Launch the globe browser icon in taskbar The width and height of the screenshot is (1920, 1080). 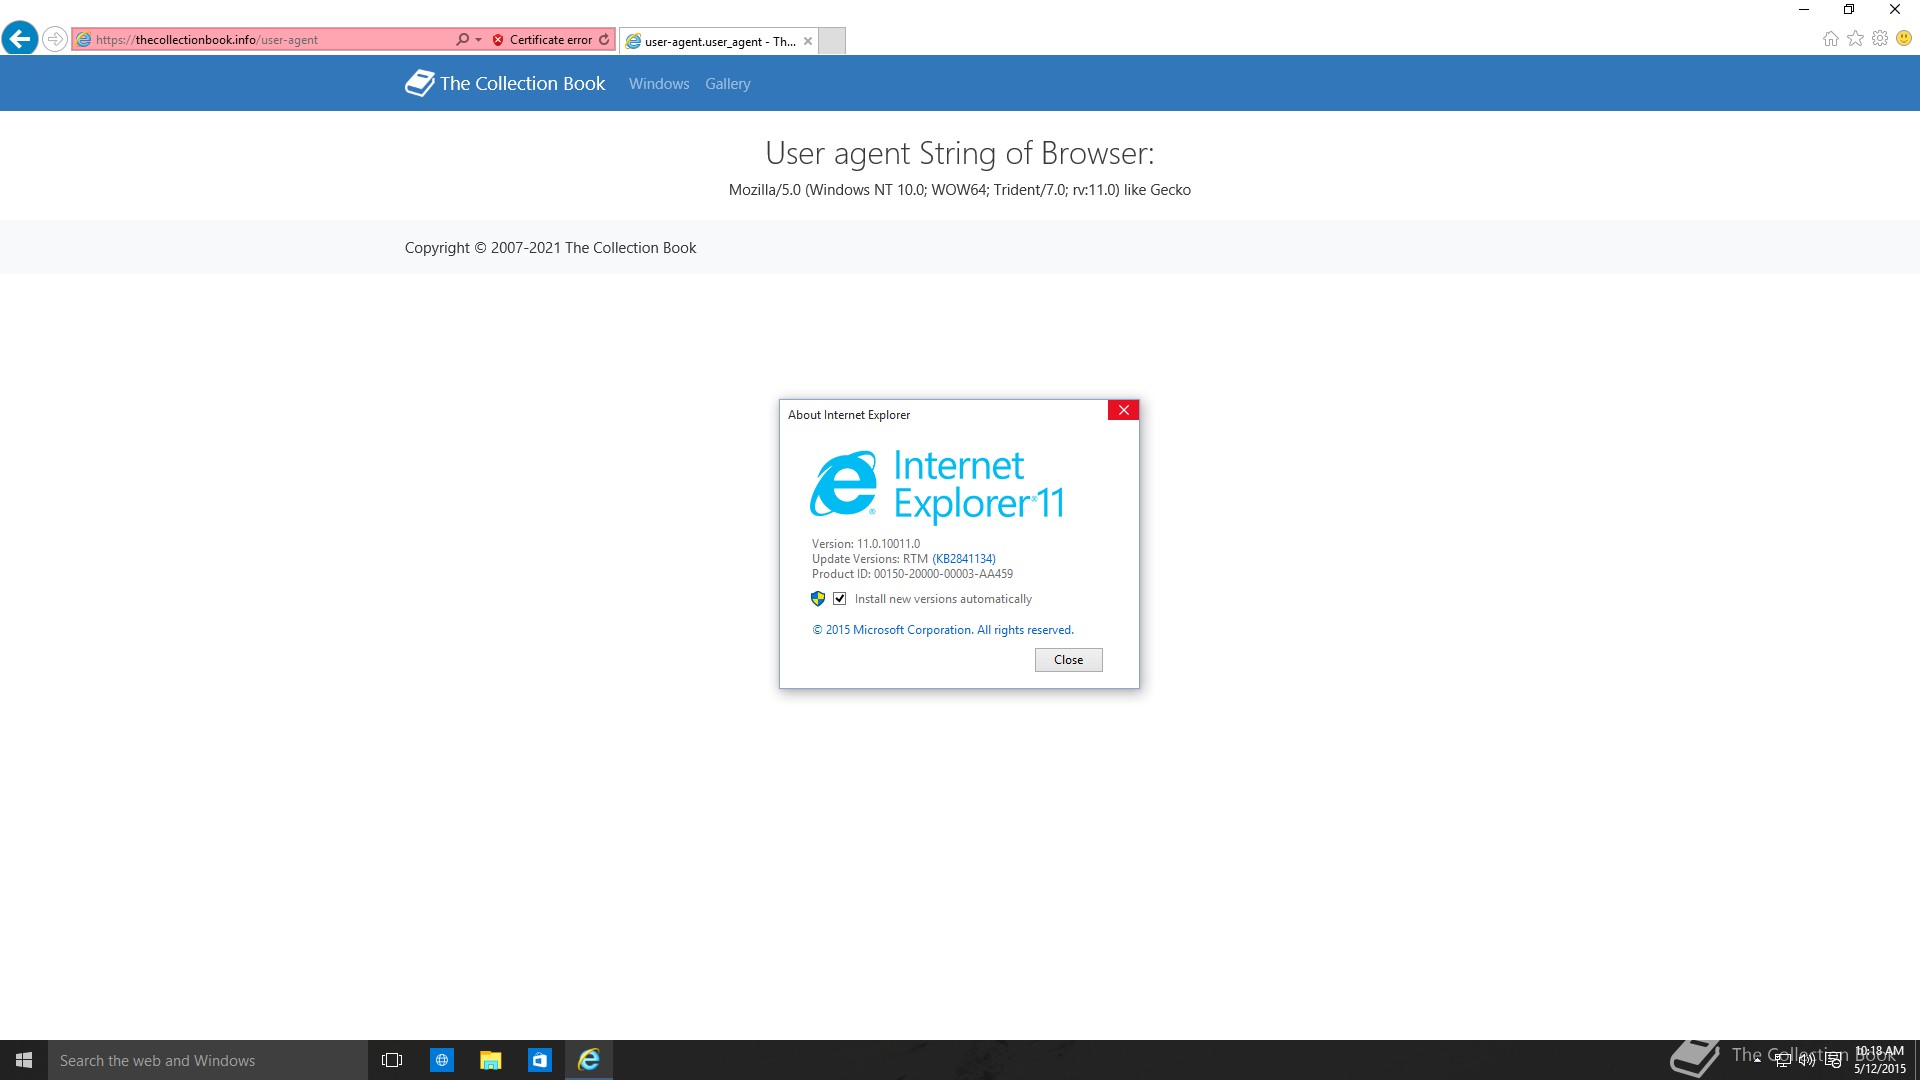tap(441, 1060)
